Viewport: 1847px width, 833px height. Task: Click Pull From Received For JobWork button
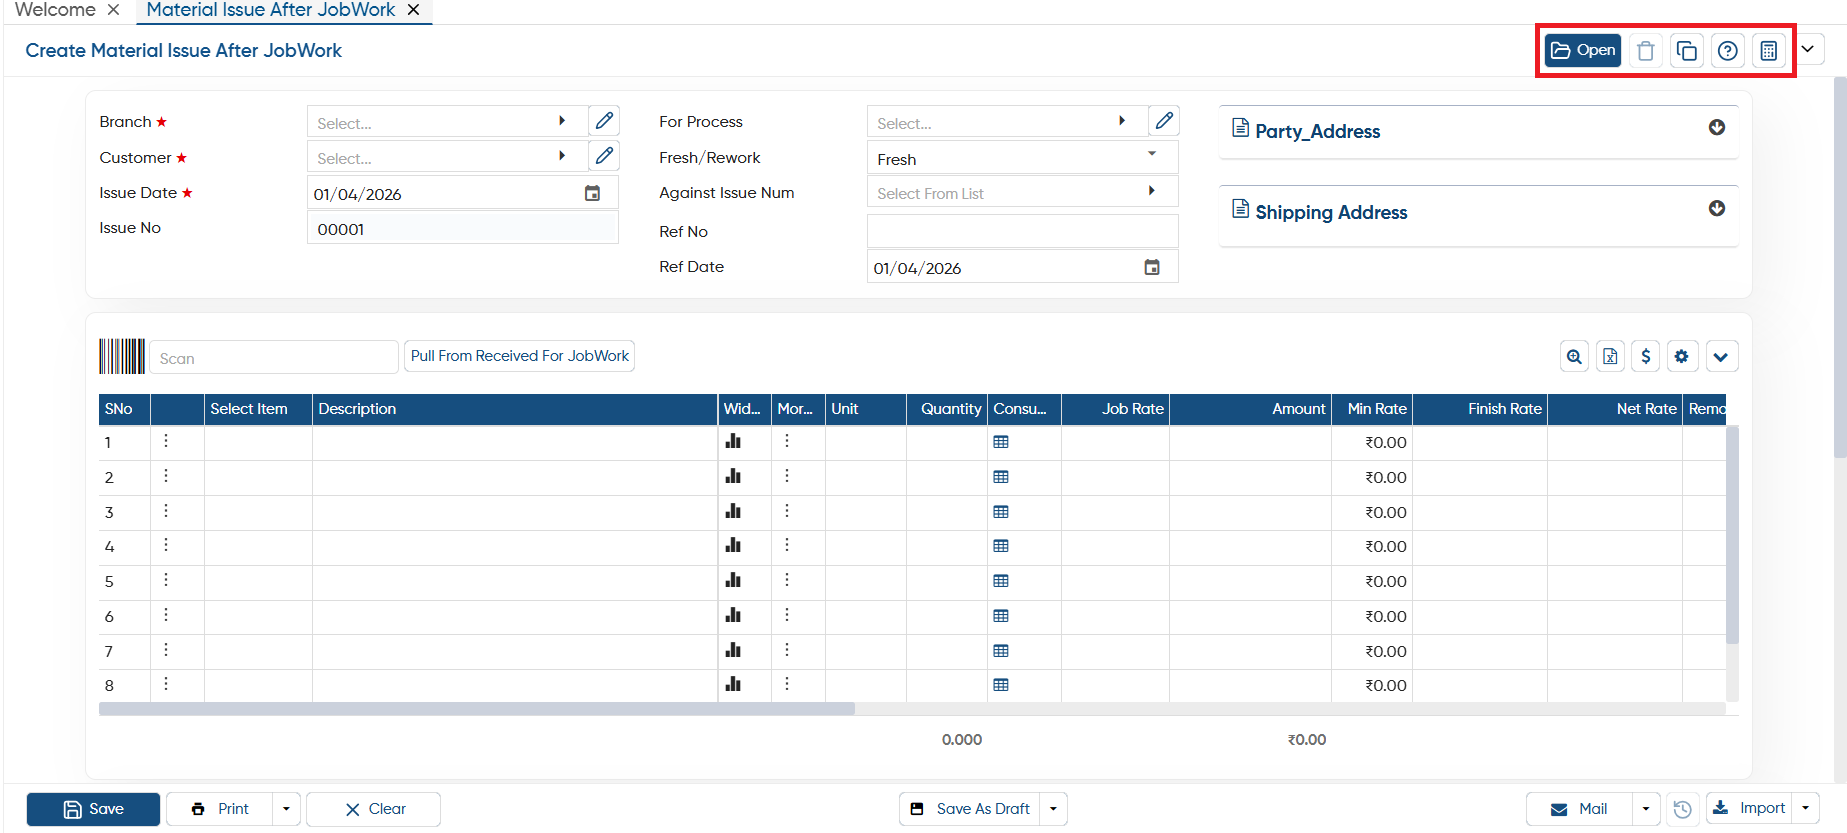(520, 356)
